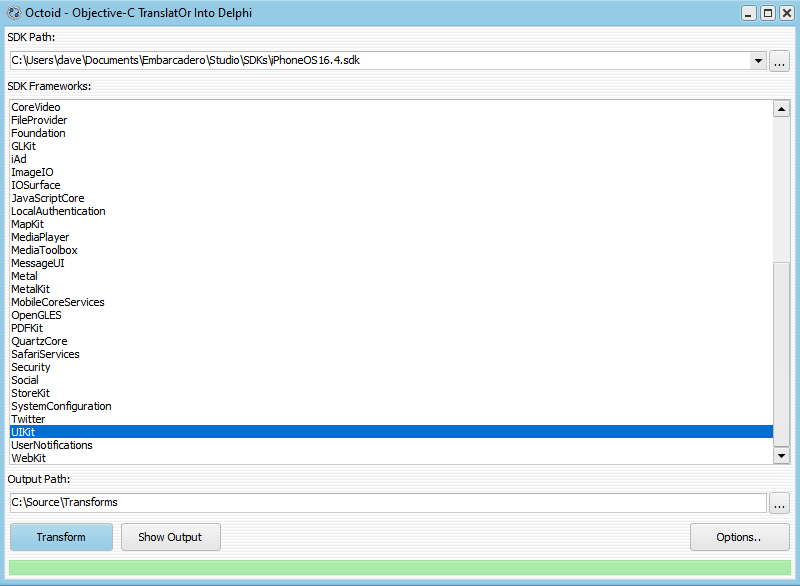Select MediaToolbox framework
This screenshot has width=800, height=586.
tap(391, 250)
